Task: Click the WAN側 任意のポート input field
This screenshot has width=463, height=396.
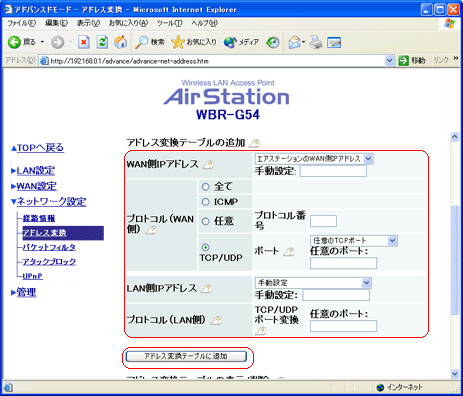Action: pyautogui.click(x=343, y=263)
